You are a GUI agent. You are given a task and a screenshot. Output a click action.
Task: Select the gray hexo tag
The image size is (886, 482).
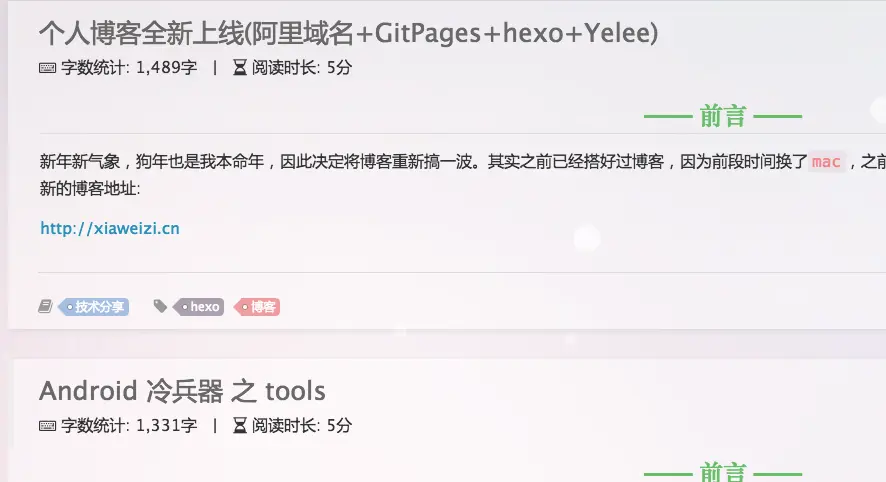[199, 307]
